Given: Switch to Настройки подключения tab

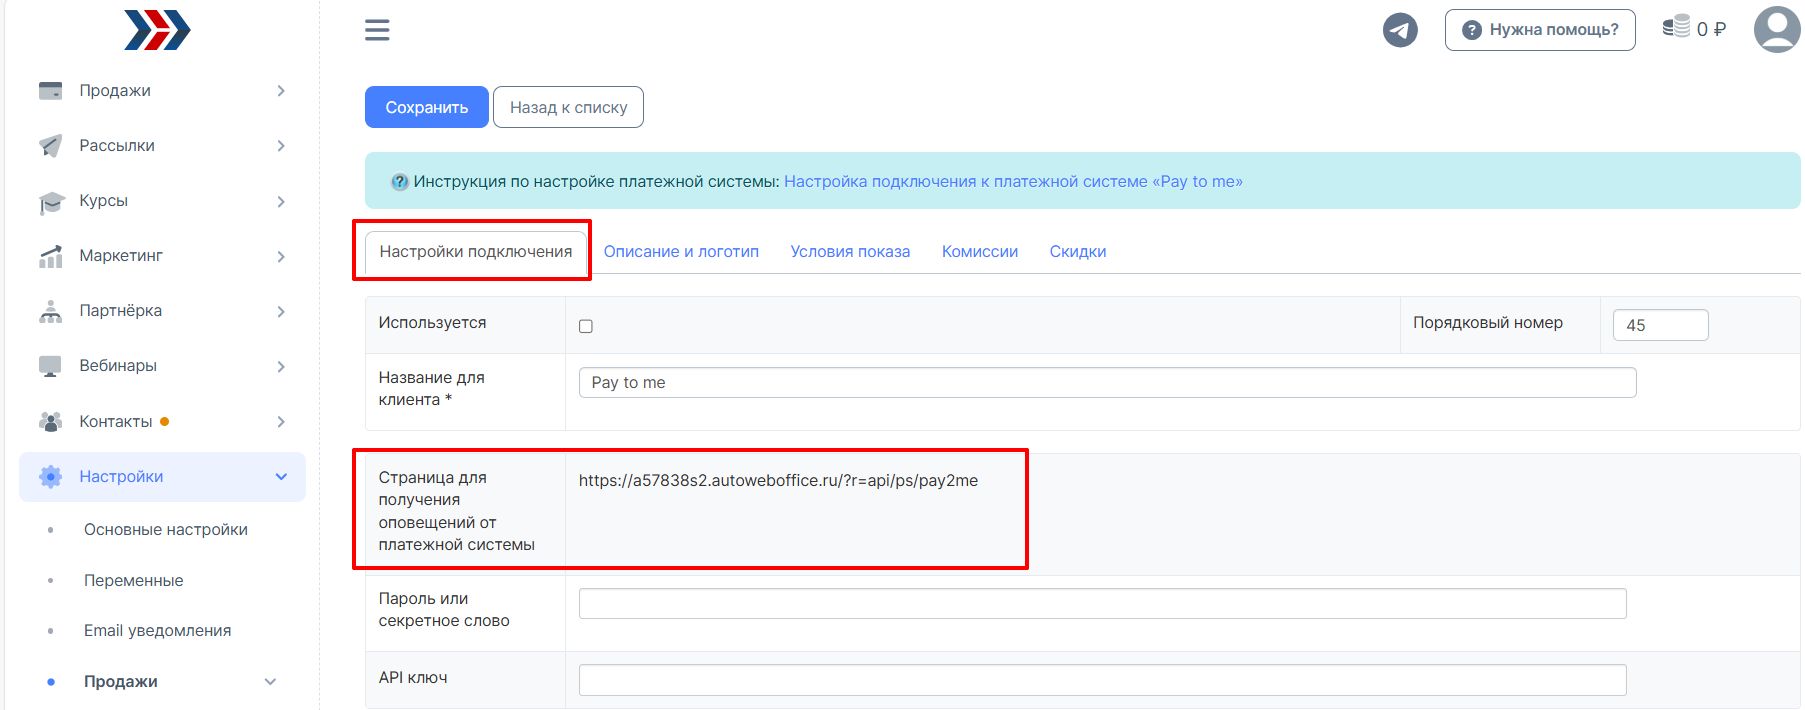Looking at the screenshot, I should (x=476, y=252).
